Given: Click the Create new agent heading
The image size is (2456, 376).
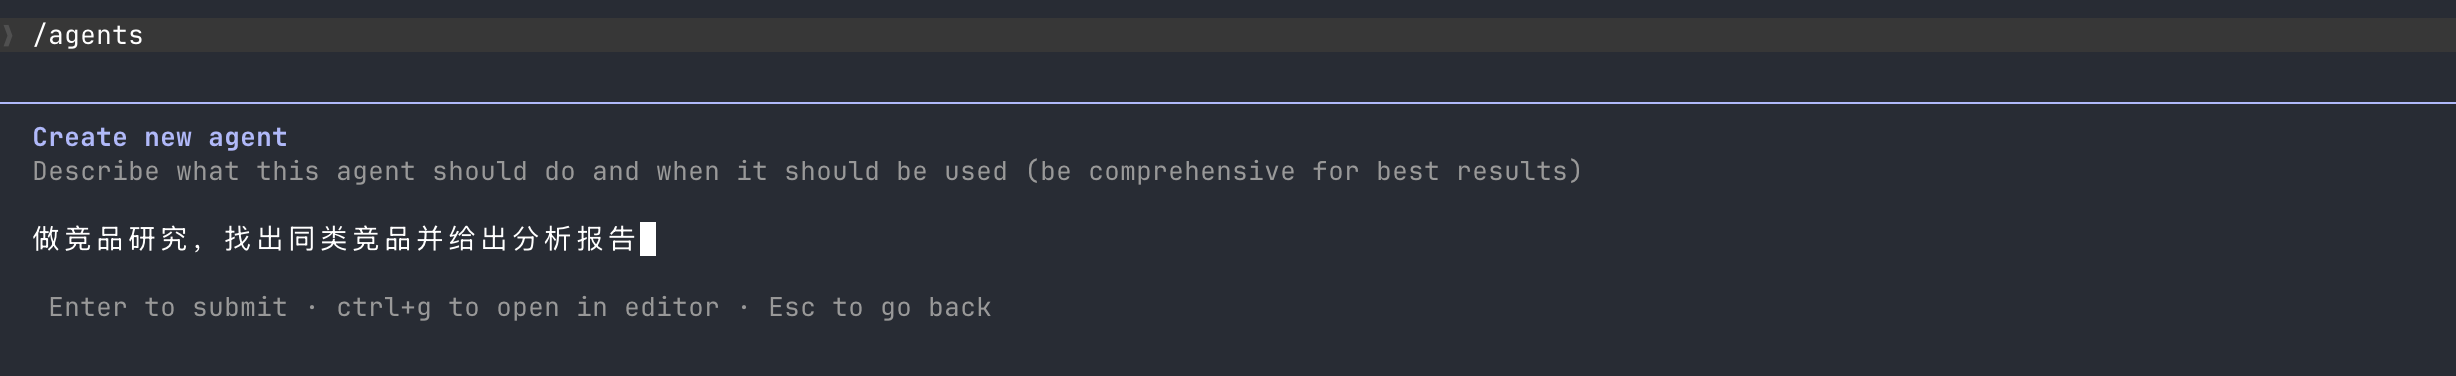Looking at the screenshot, I should click(x=160, y=137).
